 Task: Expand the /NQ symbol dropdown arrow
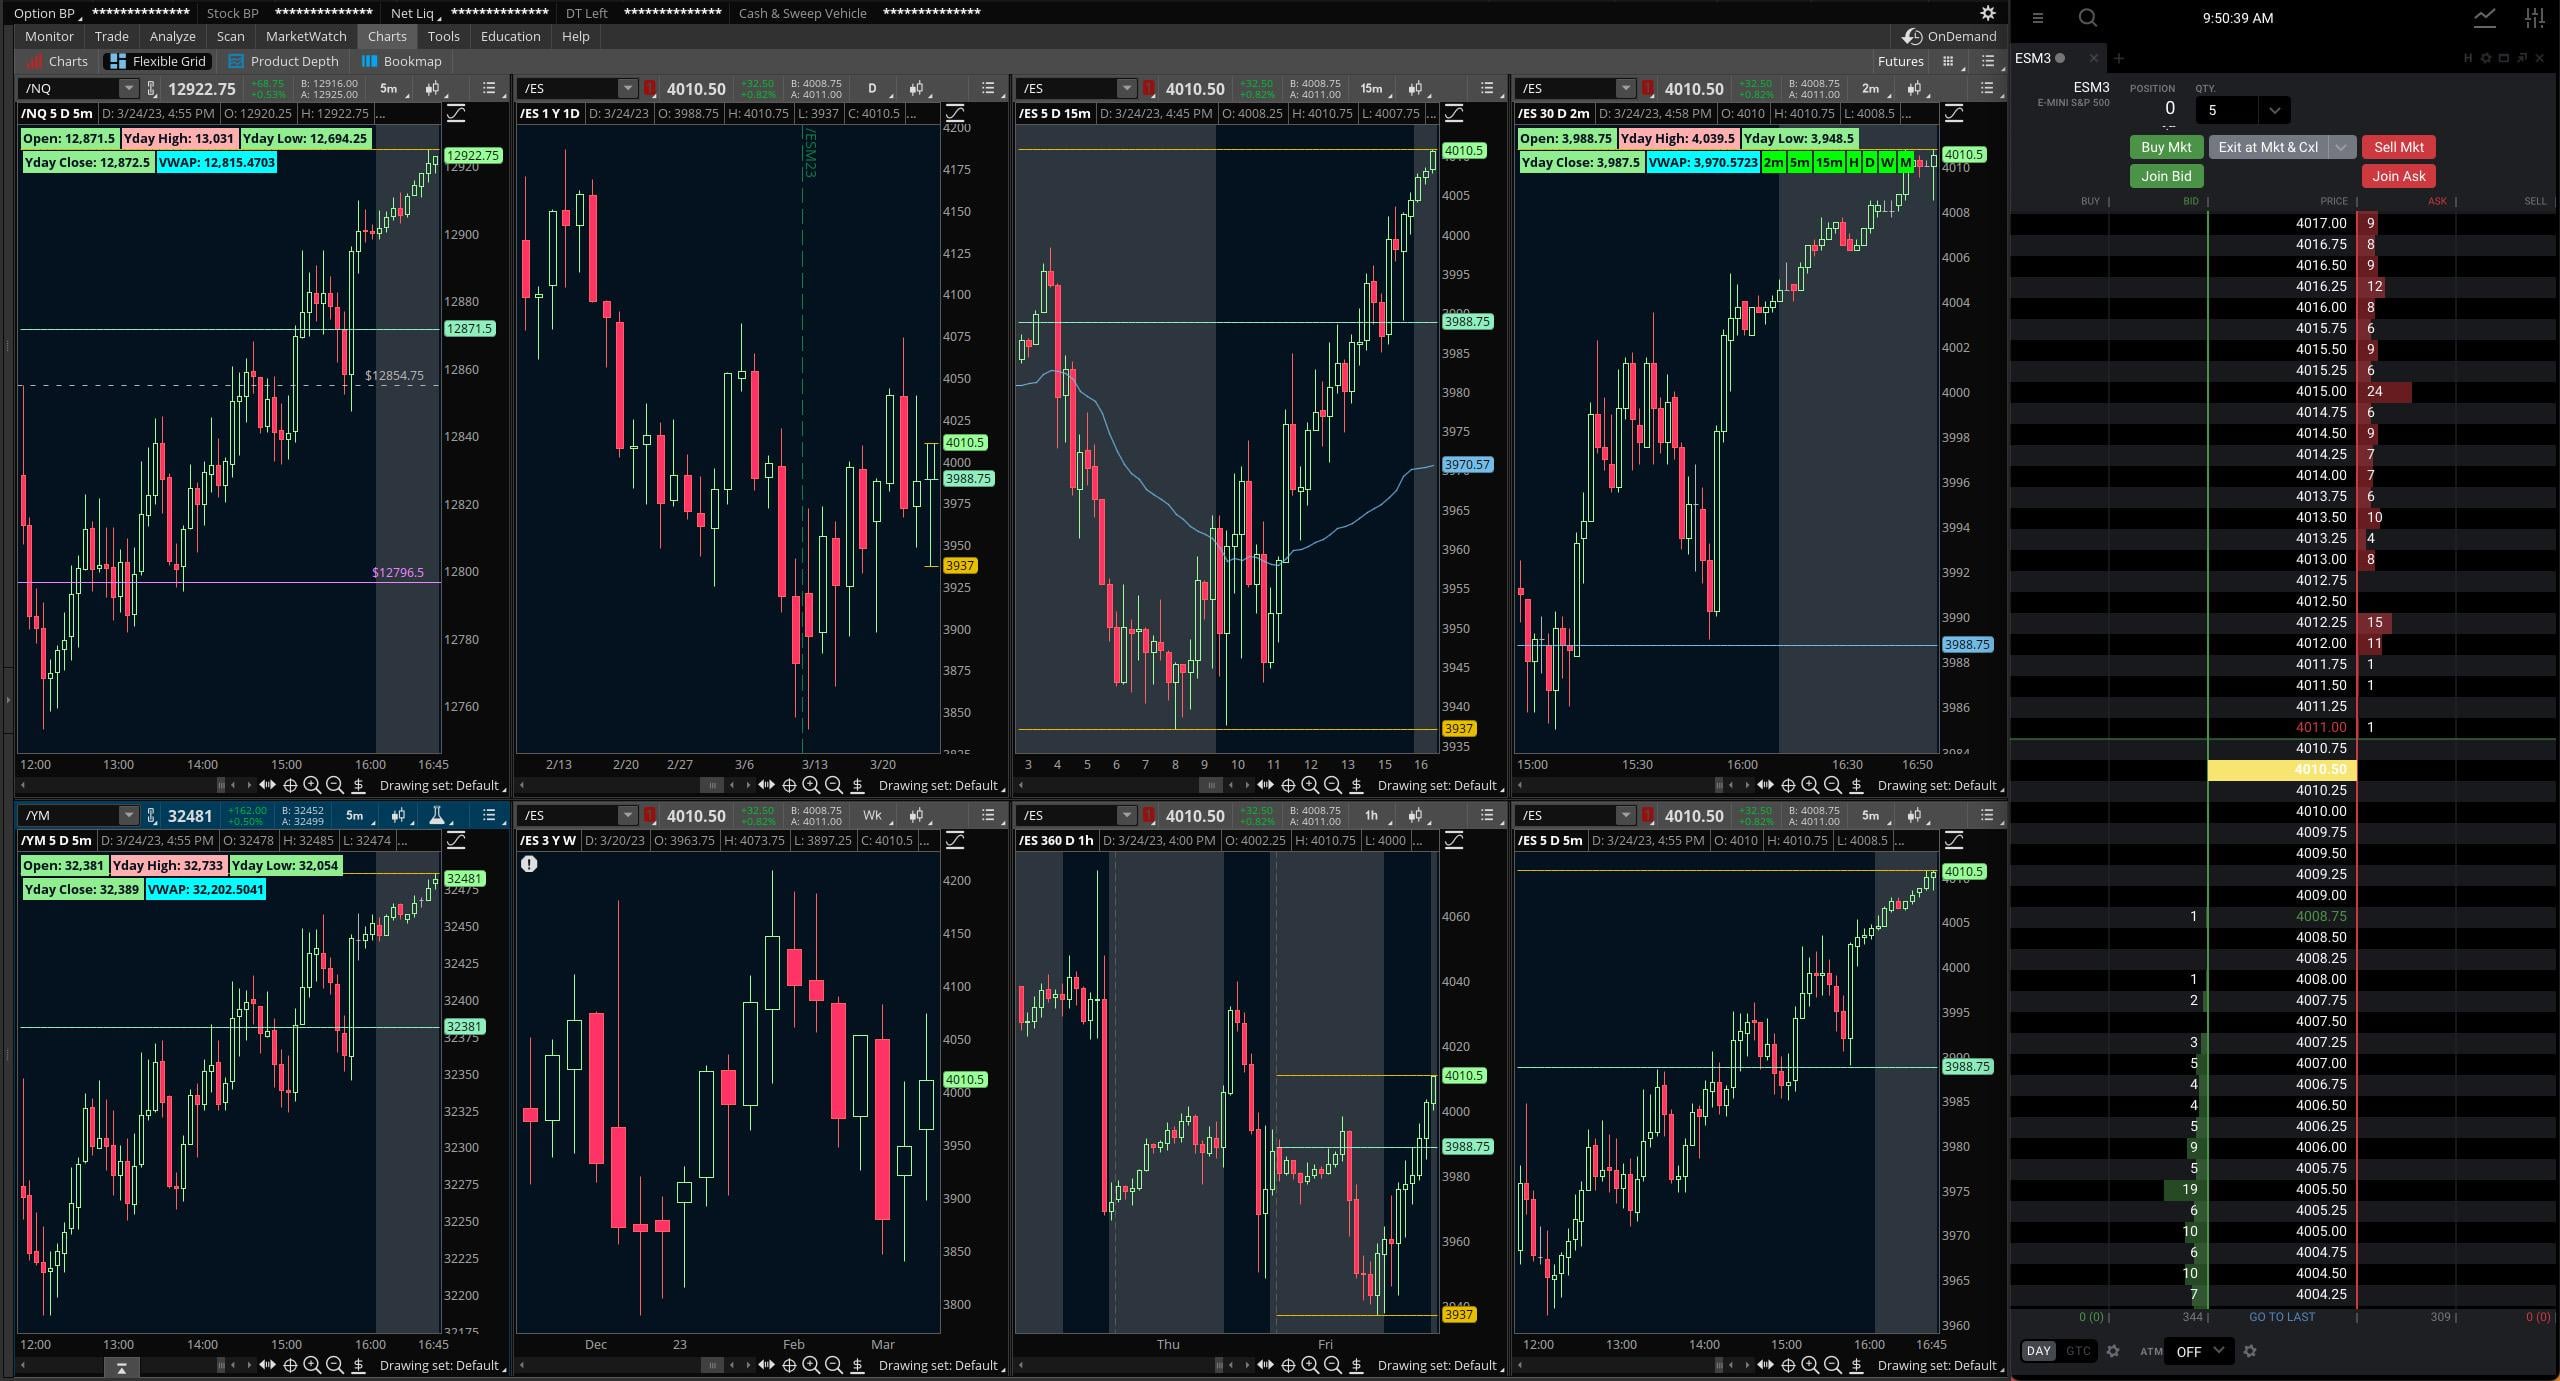coord(128,88)
